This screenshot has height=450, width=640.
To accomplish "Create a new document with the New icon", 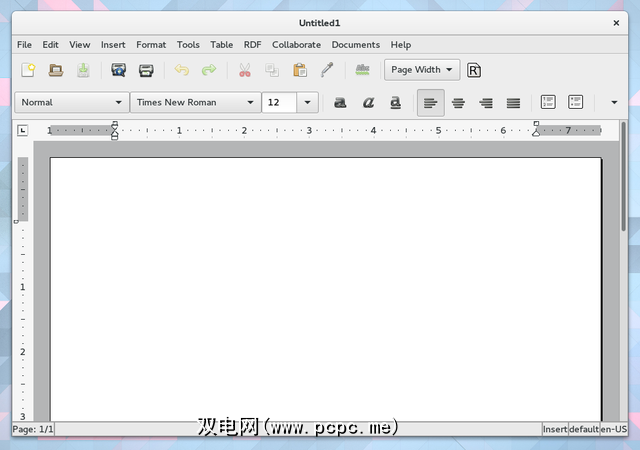I will (29, 70).
